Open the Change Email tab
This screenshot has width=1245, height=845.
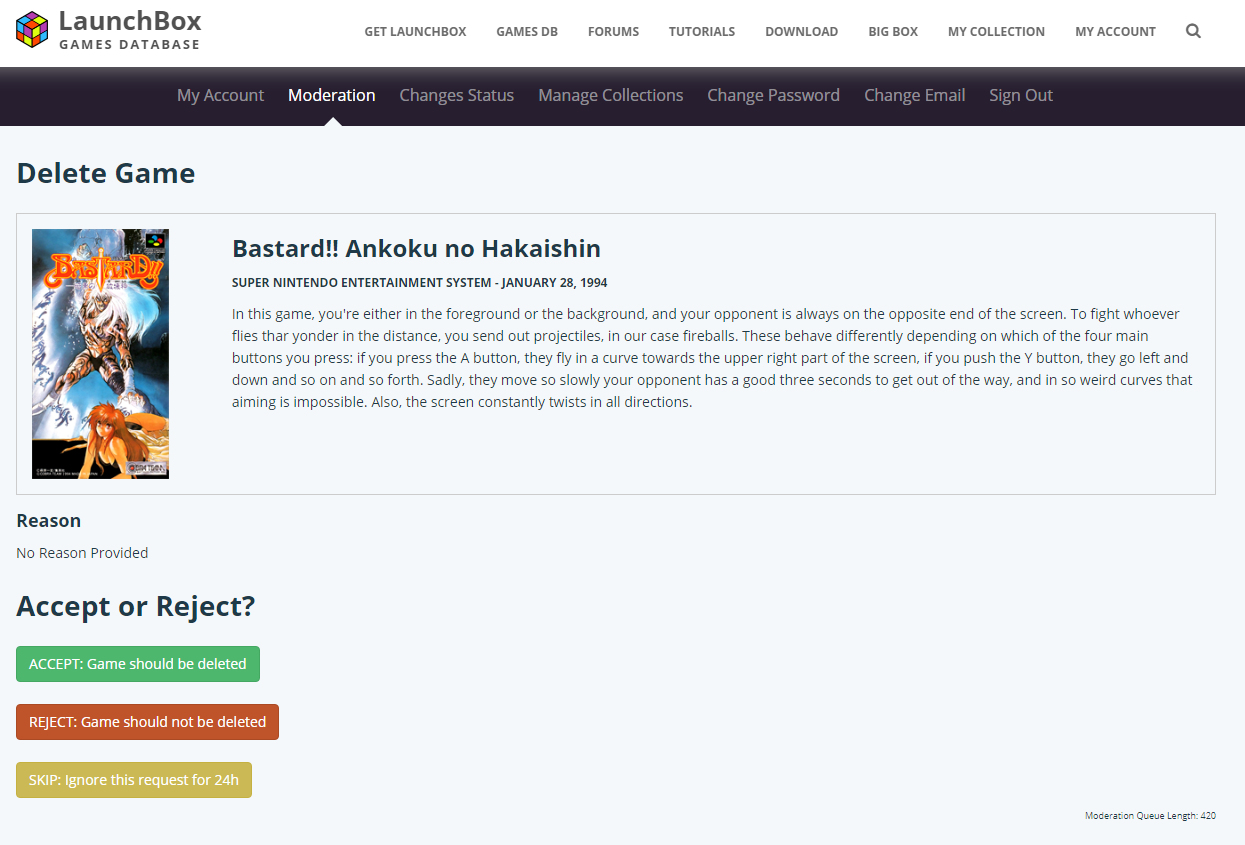click(914, 95)
